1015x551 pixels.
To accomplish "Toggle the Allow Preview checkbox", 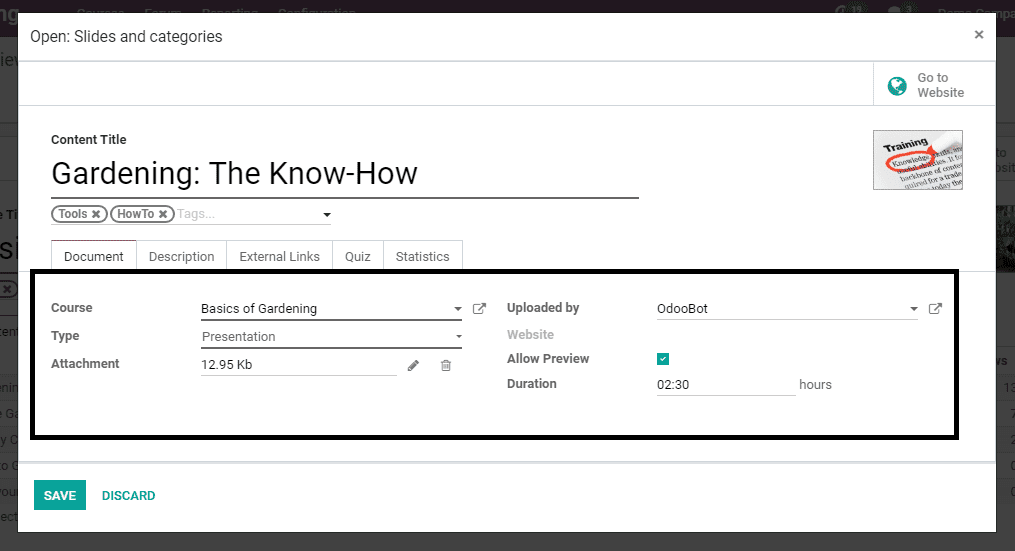I will click(663, 359).
